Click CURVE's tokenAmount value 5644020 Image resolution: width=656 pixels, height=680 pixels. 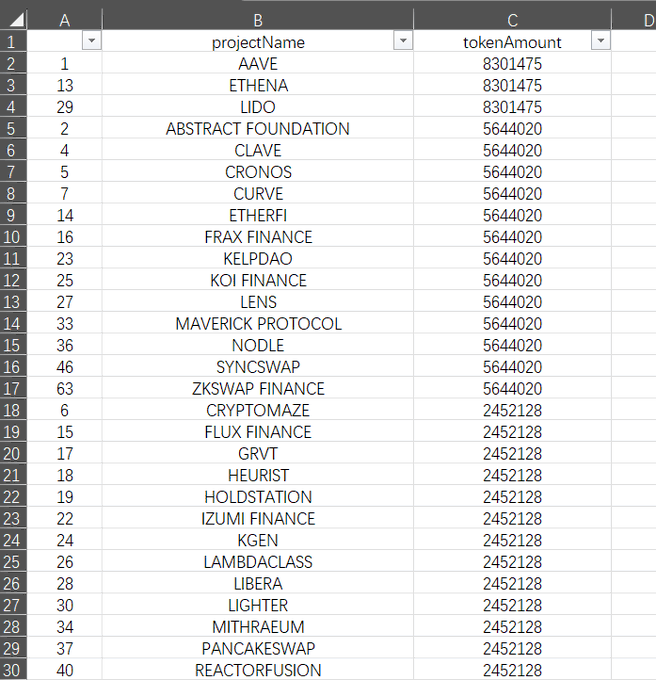(512, 194)
